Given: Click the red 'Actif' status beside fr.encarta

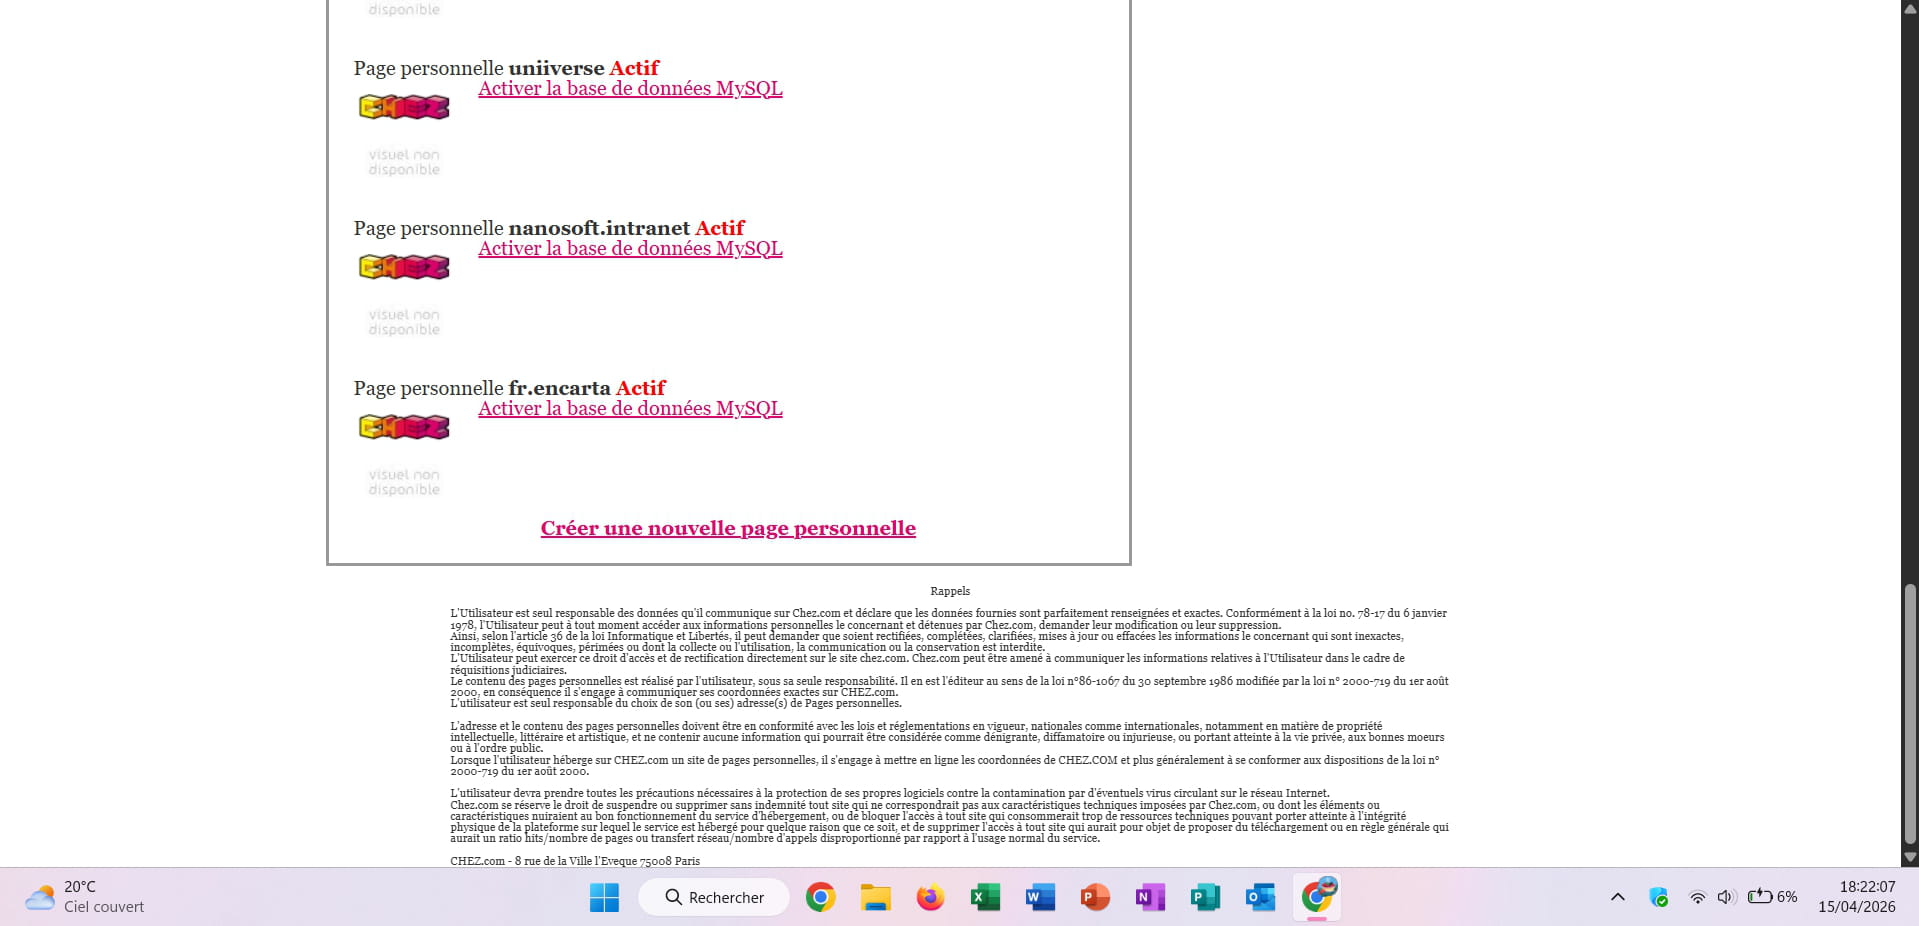Looking at the screenshot, I should [x=641, y=388].
